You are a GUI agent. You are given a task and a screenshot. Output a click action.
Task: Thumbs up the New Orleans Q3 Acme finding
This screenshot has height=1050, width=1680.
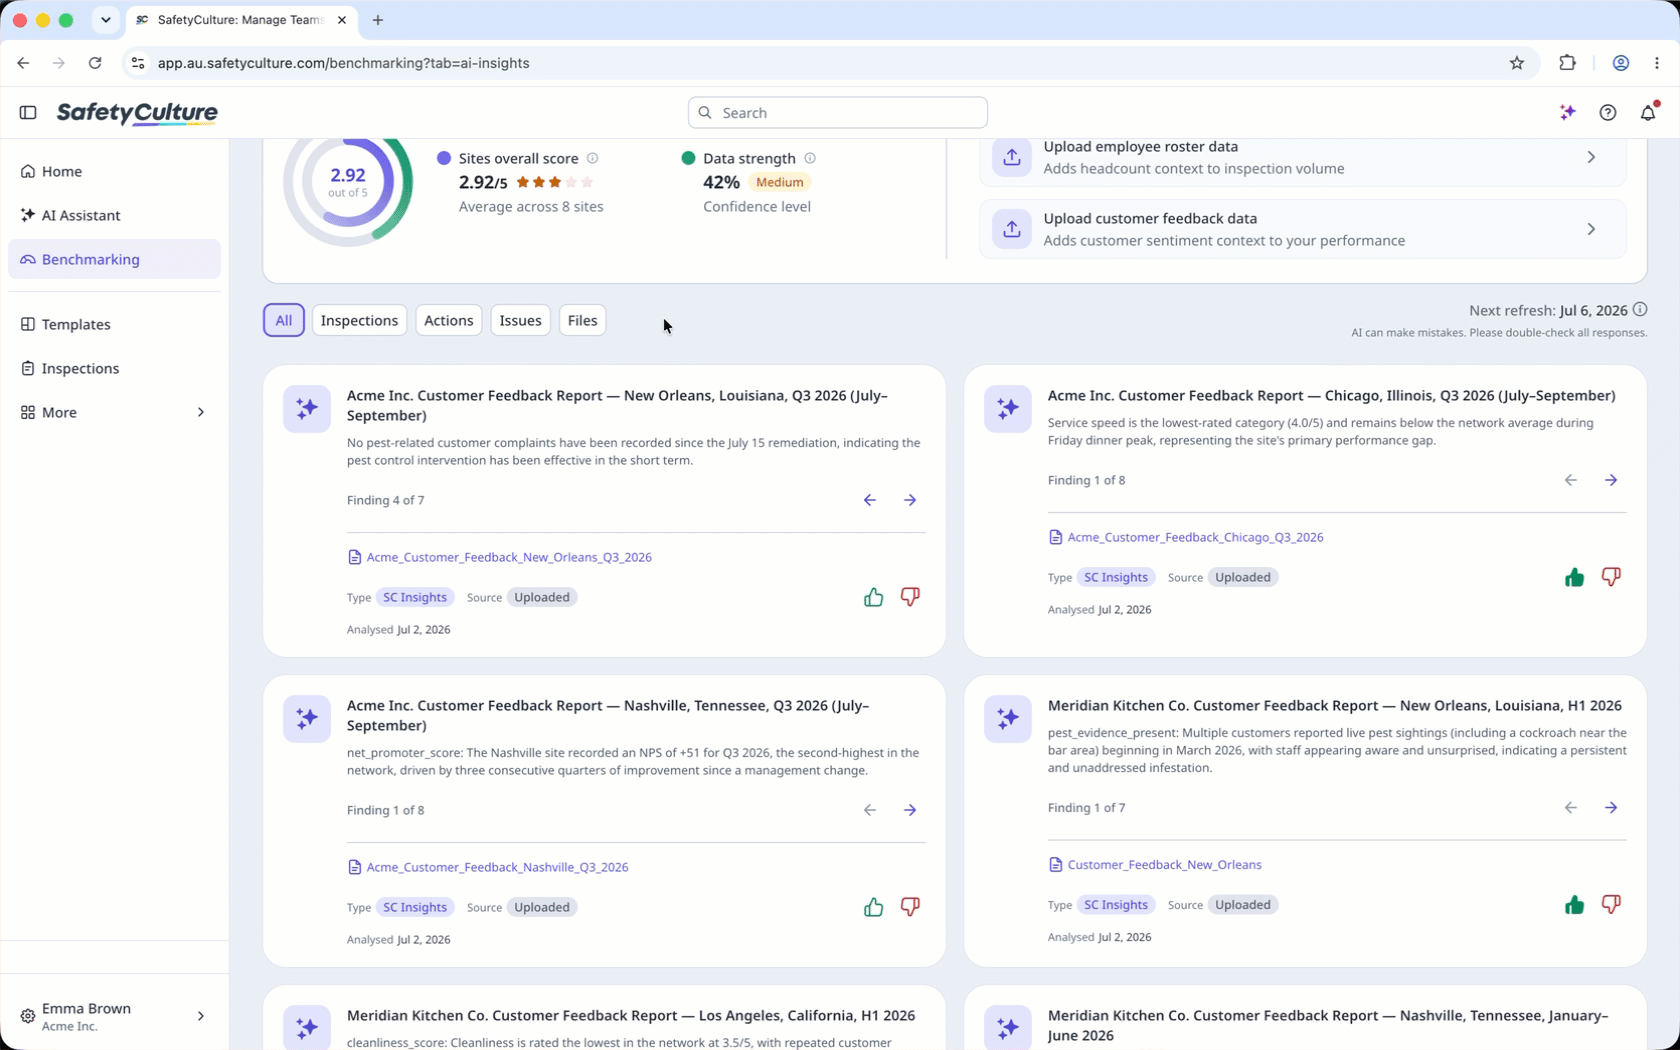point(873,597)
